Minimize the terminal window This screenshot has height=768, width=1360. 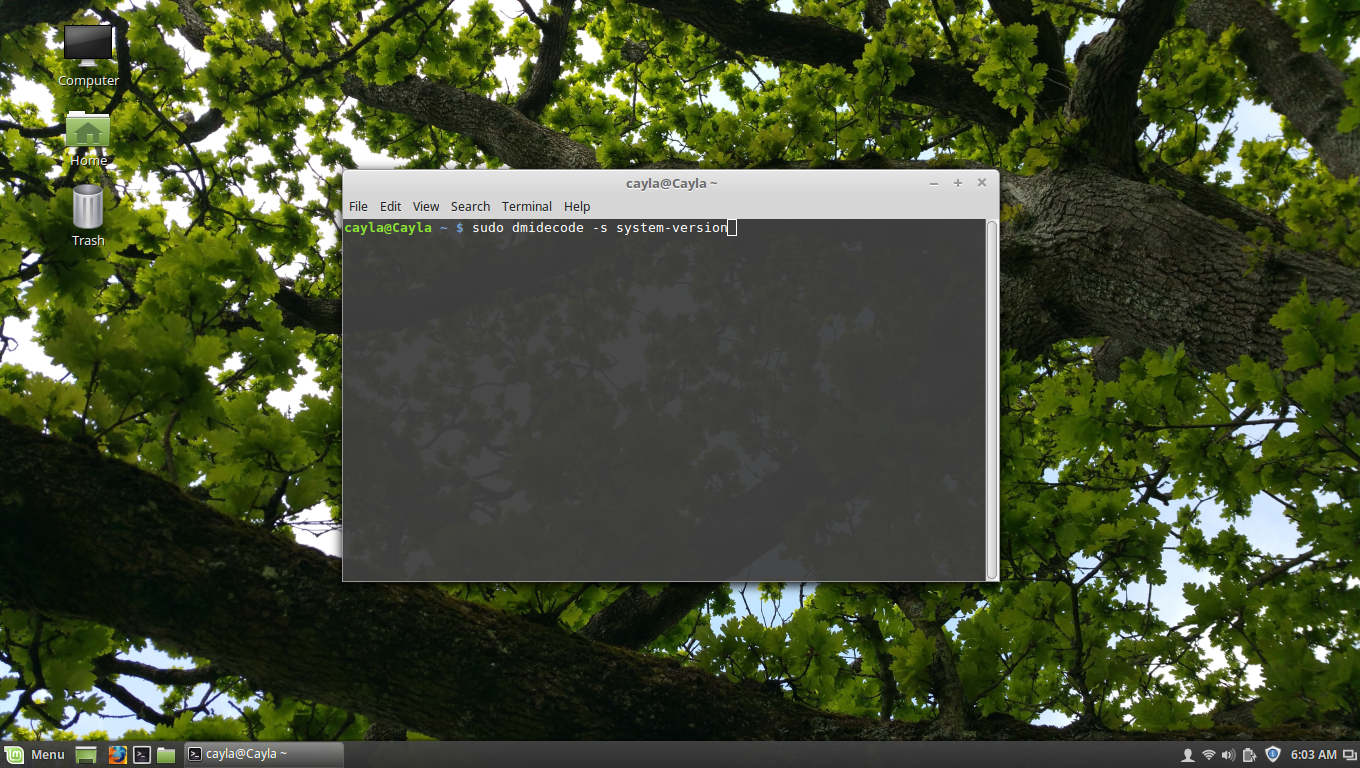pyautogui.click(x=934, y=183)
